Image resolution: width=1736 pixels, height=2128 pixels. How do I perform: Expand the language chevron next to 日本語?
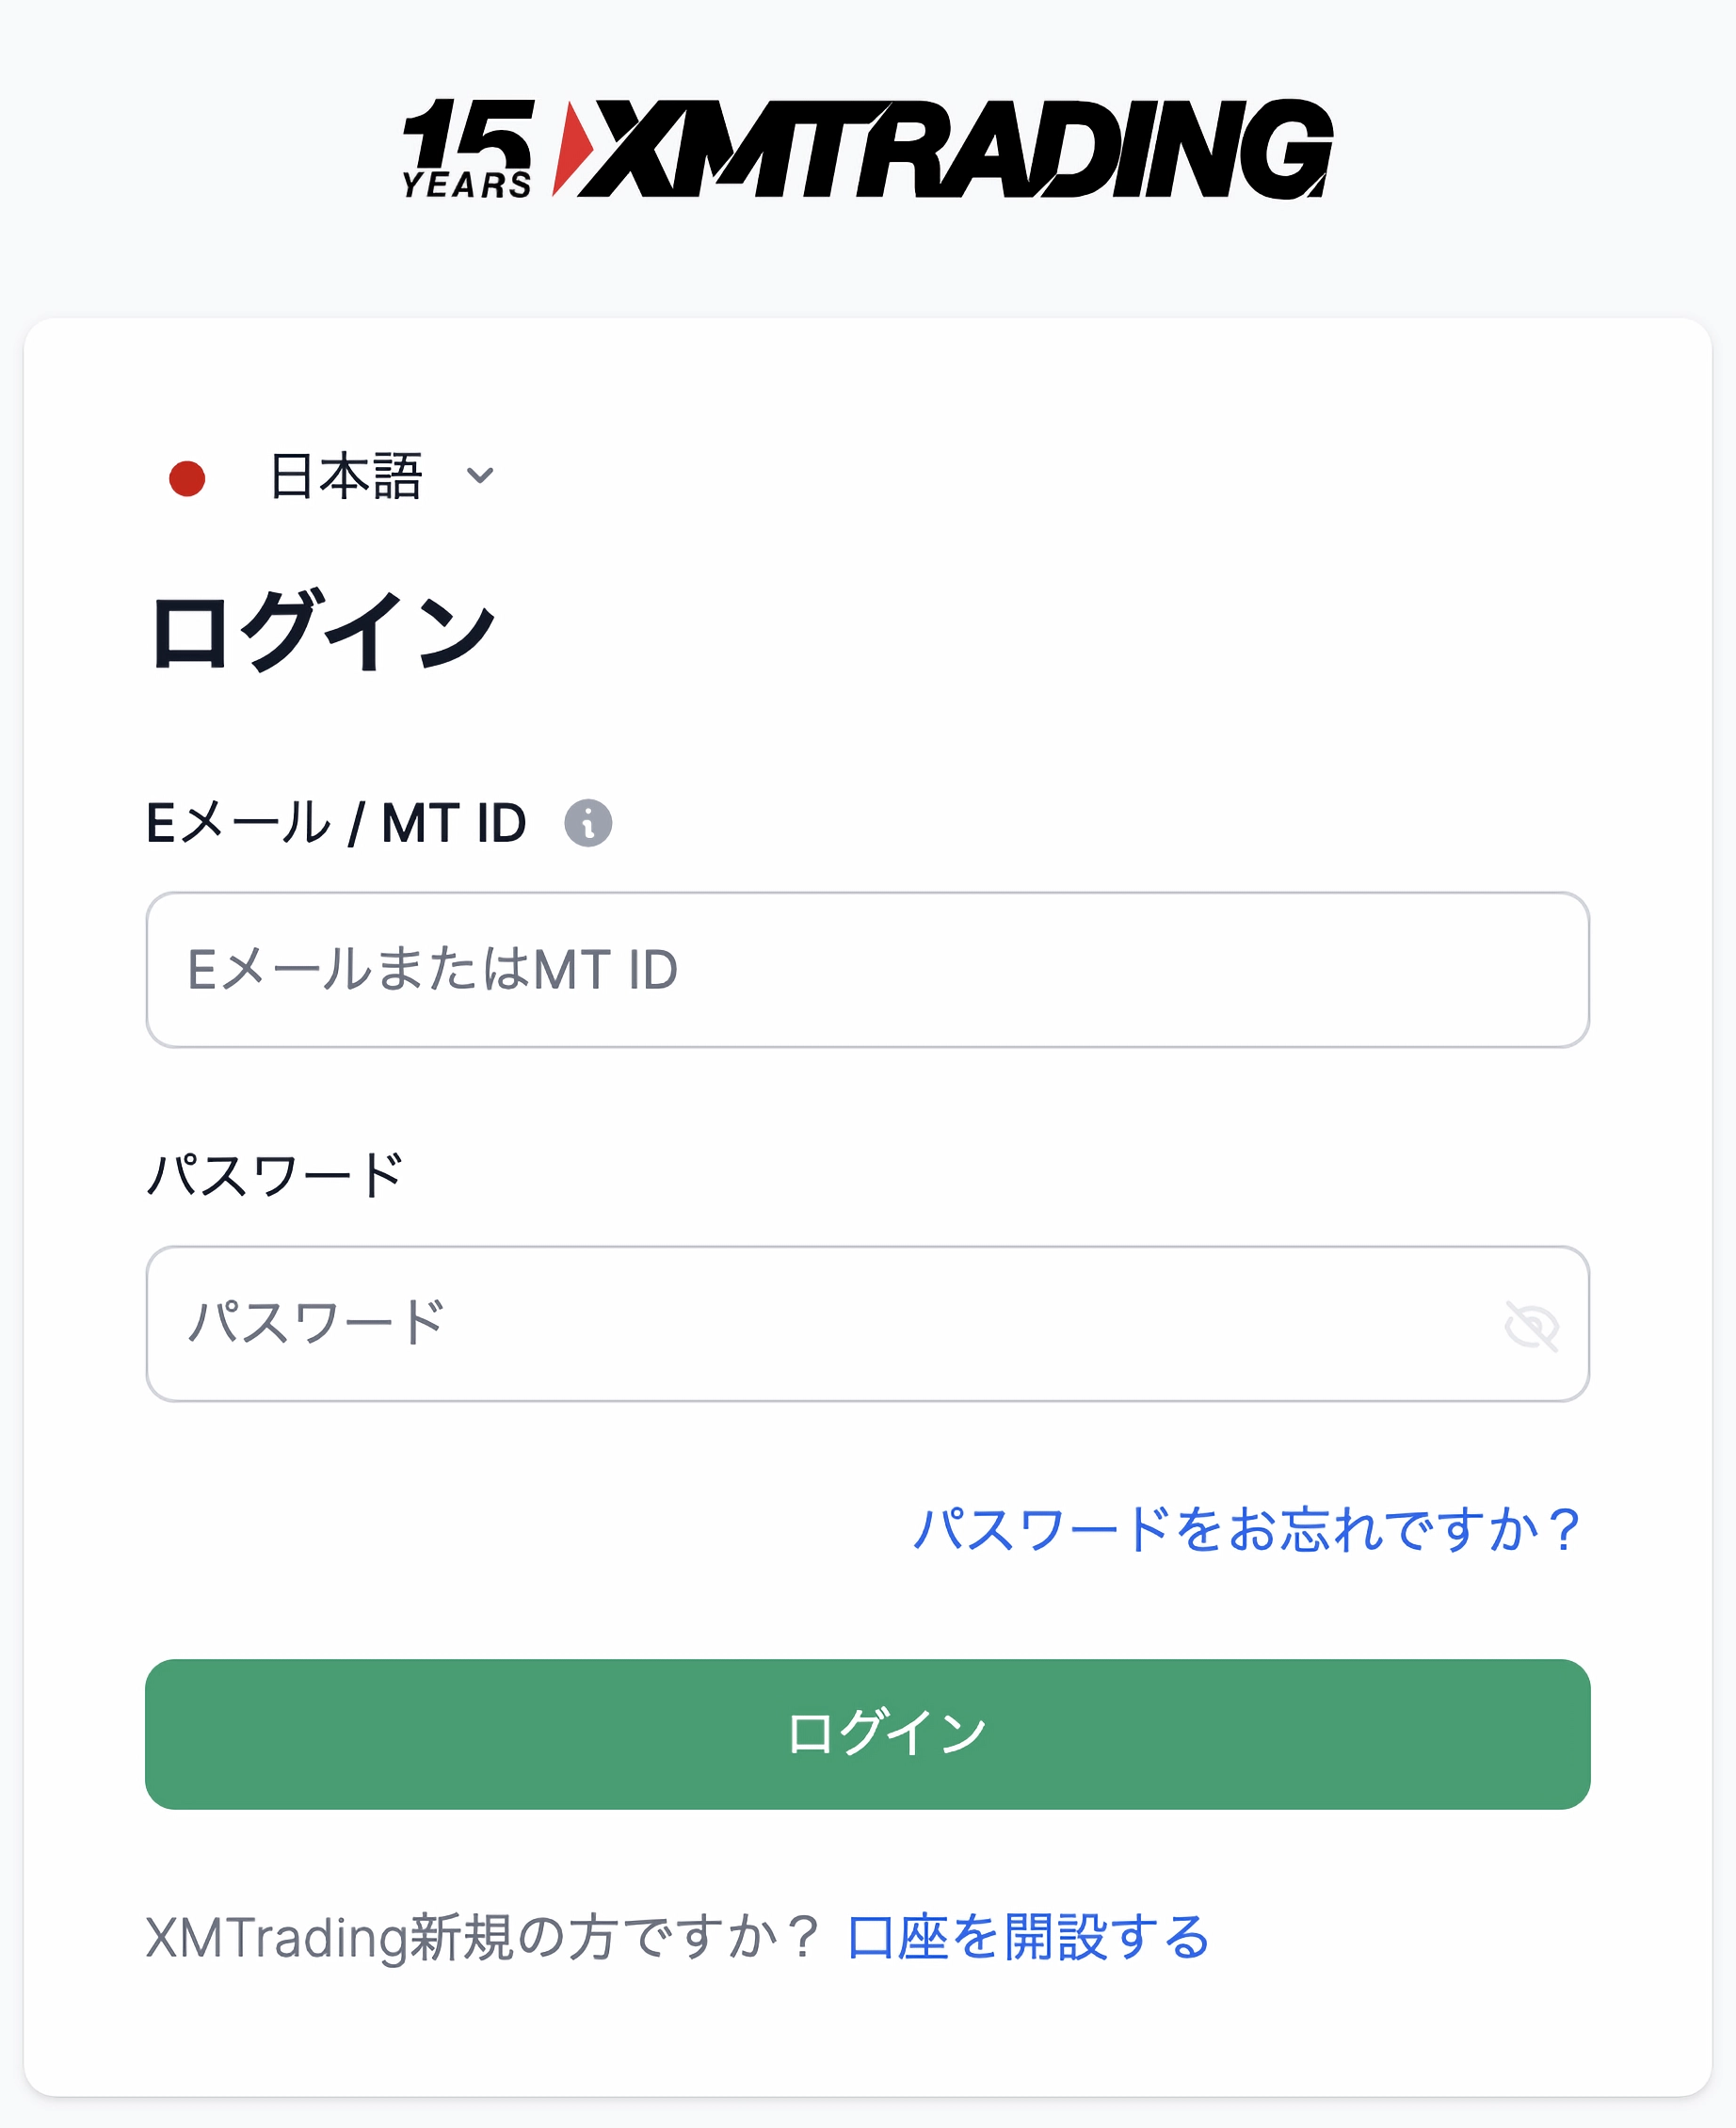pyautogui.click(x=480, y=476)
